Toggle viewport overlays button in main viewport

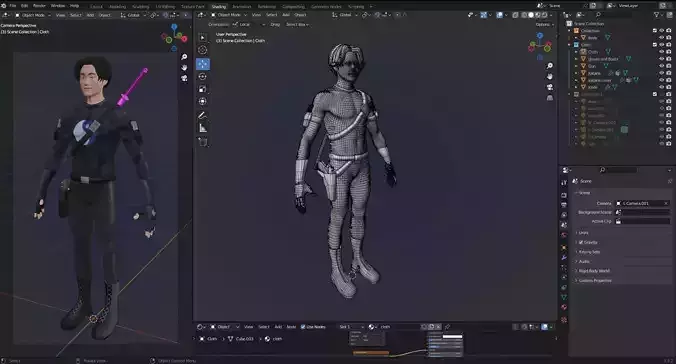pyautogui.click(x=500, y=15)
